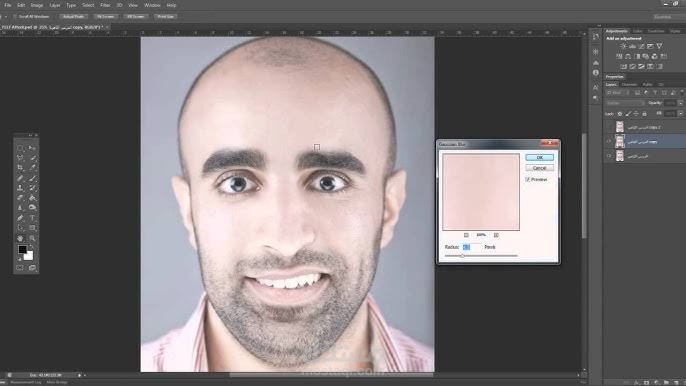The height and width of the screenshot is (386, 686).
Task: Open the Filter menu
Action: tap(105, 5)
